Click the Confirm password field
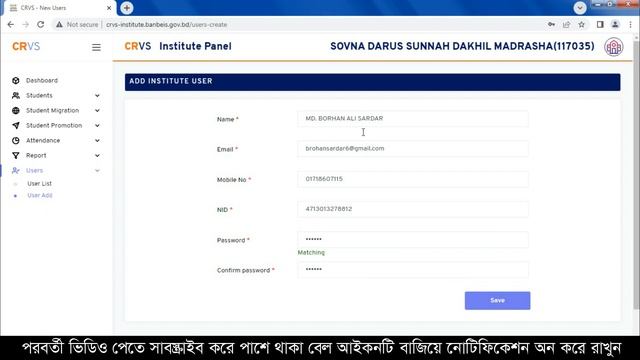This screenshot has width=640, height=360. pyautogui.click(x=413, y=269)
